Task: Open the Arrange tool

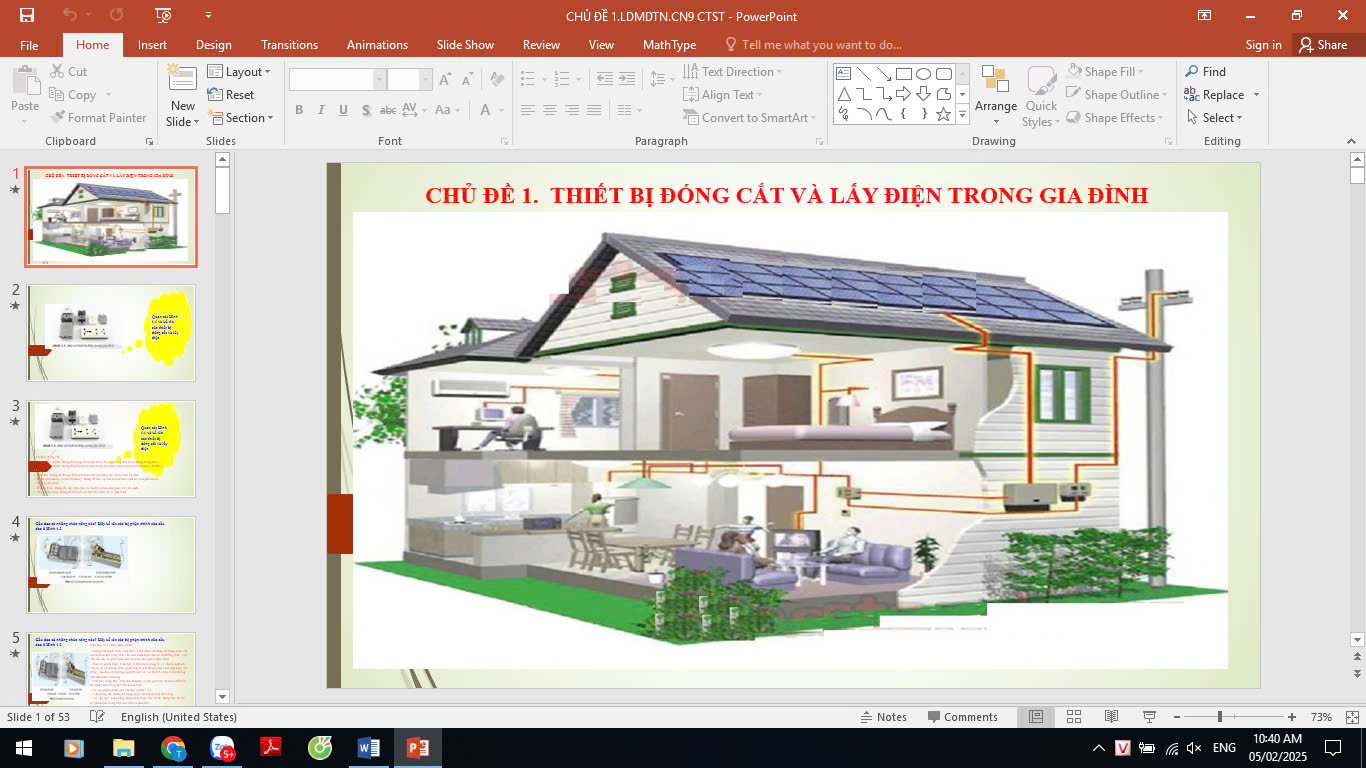Action: (995, 95)
